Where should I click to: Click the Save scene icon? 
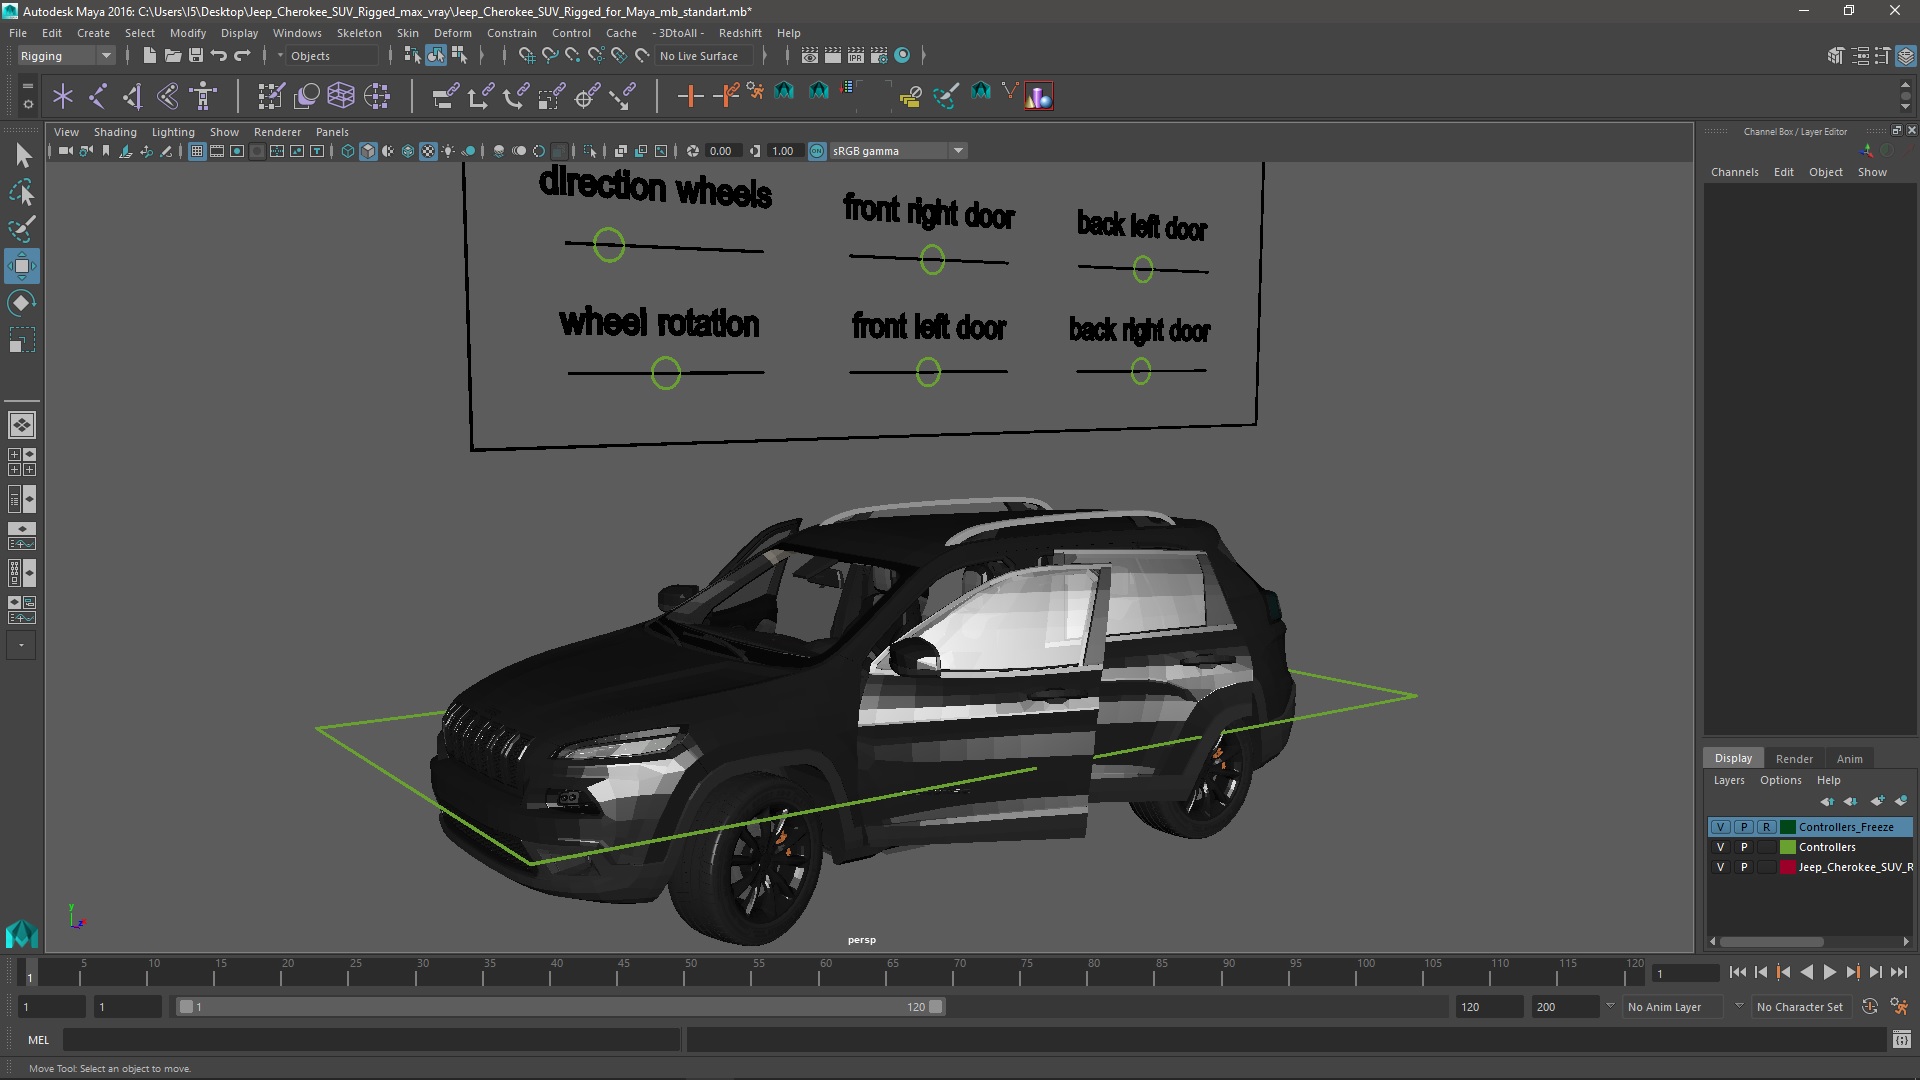point(196,56)
